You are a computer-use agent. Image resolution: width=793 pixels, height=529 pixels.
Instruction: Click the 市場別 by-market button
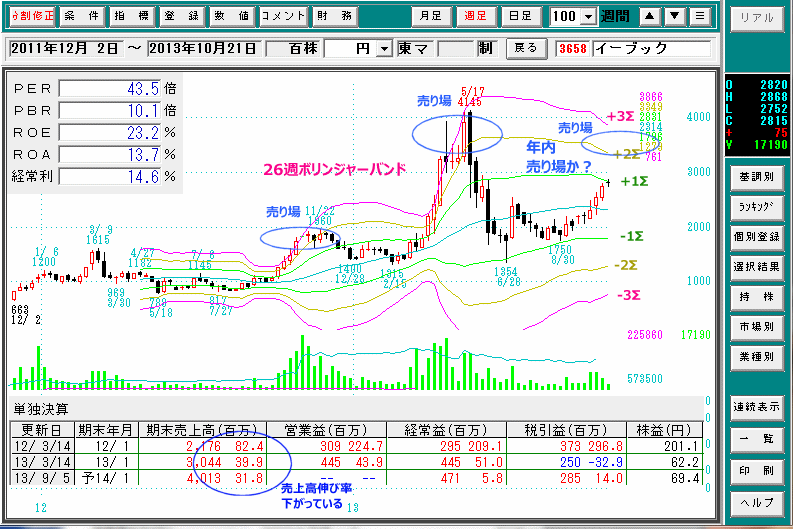coord(757,327)
